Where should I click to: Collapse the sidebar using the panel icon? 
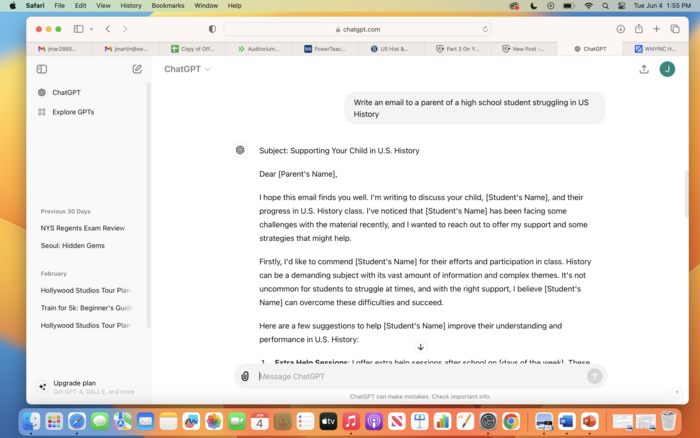click(x=42, y=69)
